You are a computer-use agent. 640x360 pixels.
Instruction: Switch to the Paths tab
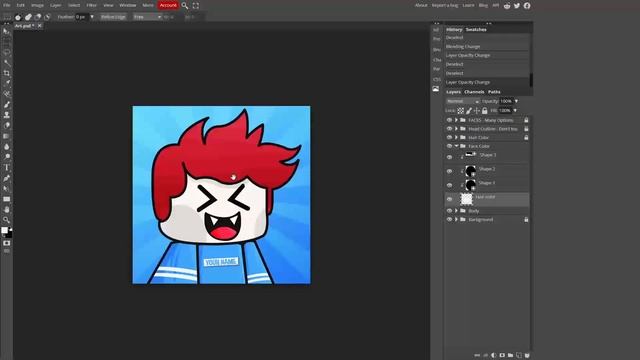tap(494, 92)
